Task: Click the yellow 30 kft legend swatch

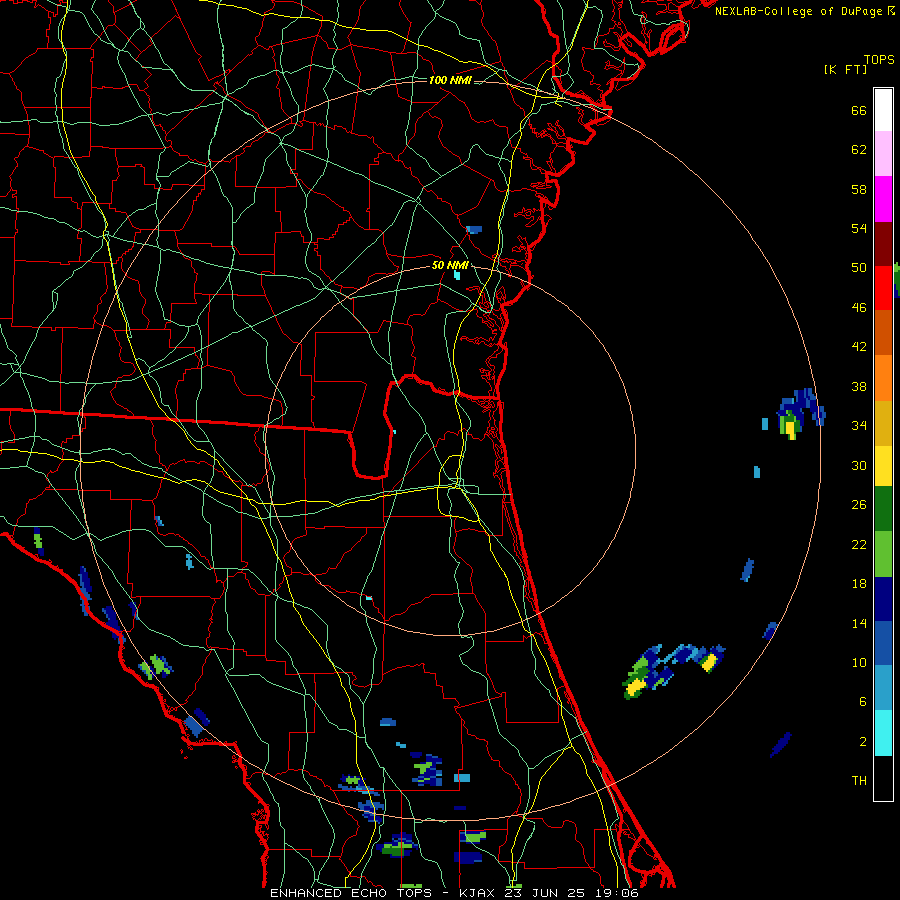Action: point(883,466)
